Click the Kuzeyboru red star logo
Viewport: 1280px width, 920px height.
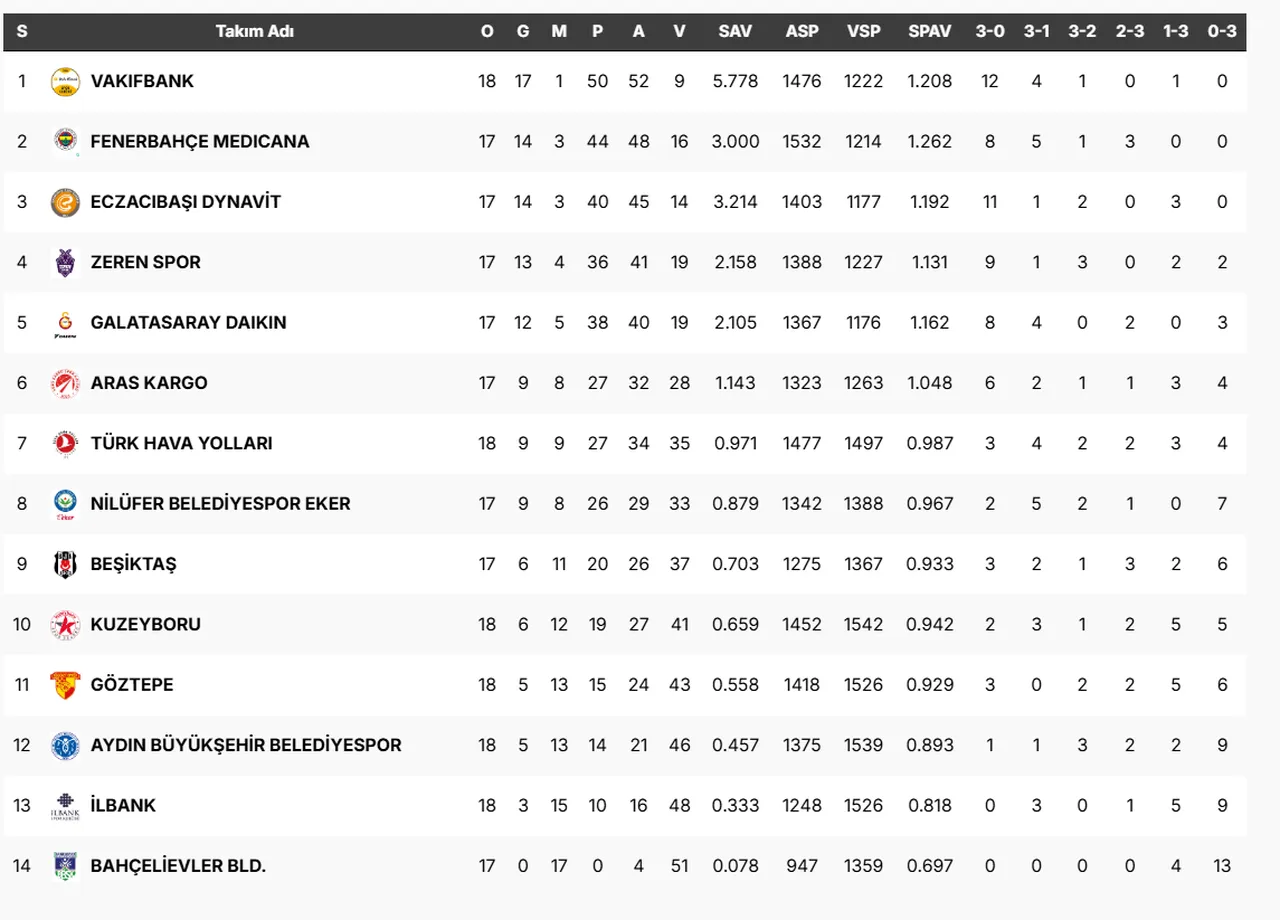pos(65,625)
